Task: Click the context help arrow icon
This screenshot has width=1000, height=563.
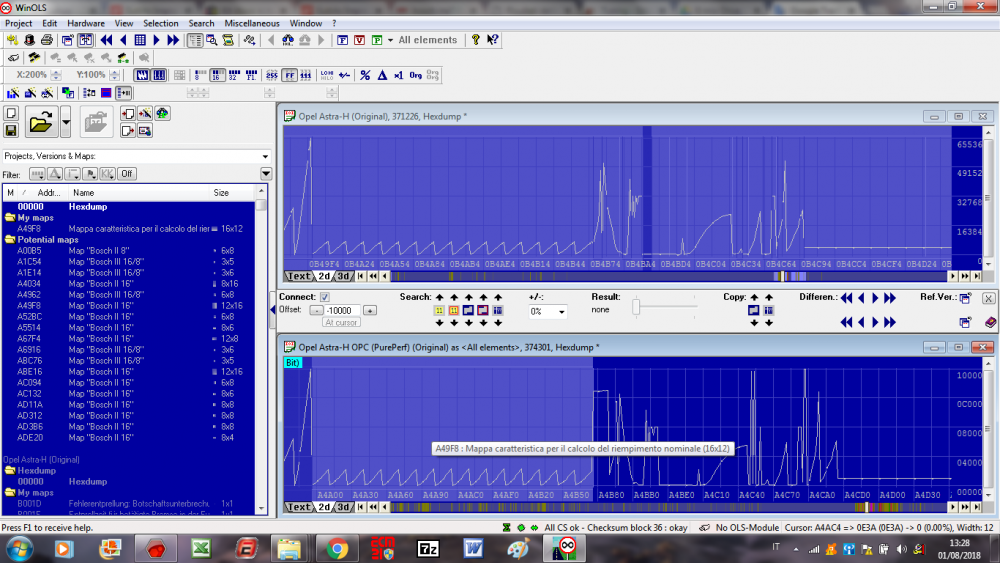Action: (492, 40)
